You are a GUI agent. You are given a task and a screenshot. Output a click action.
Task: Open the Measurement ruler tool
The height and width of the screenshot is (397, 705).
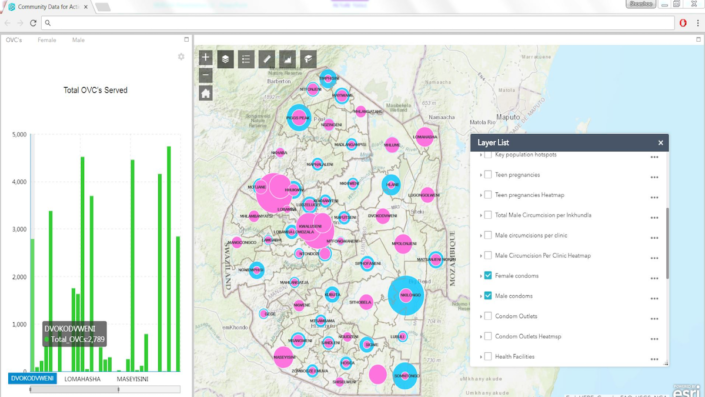[267, 59]
